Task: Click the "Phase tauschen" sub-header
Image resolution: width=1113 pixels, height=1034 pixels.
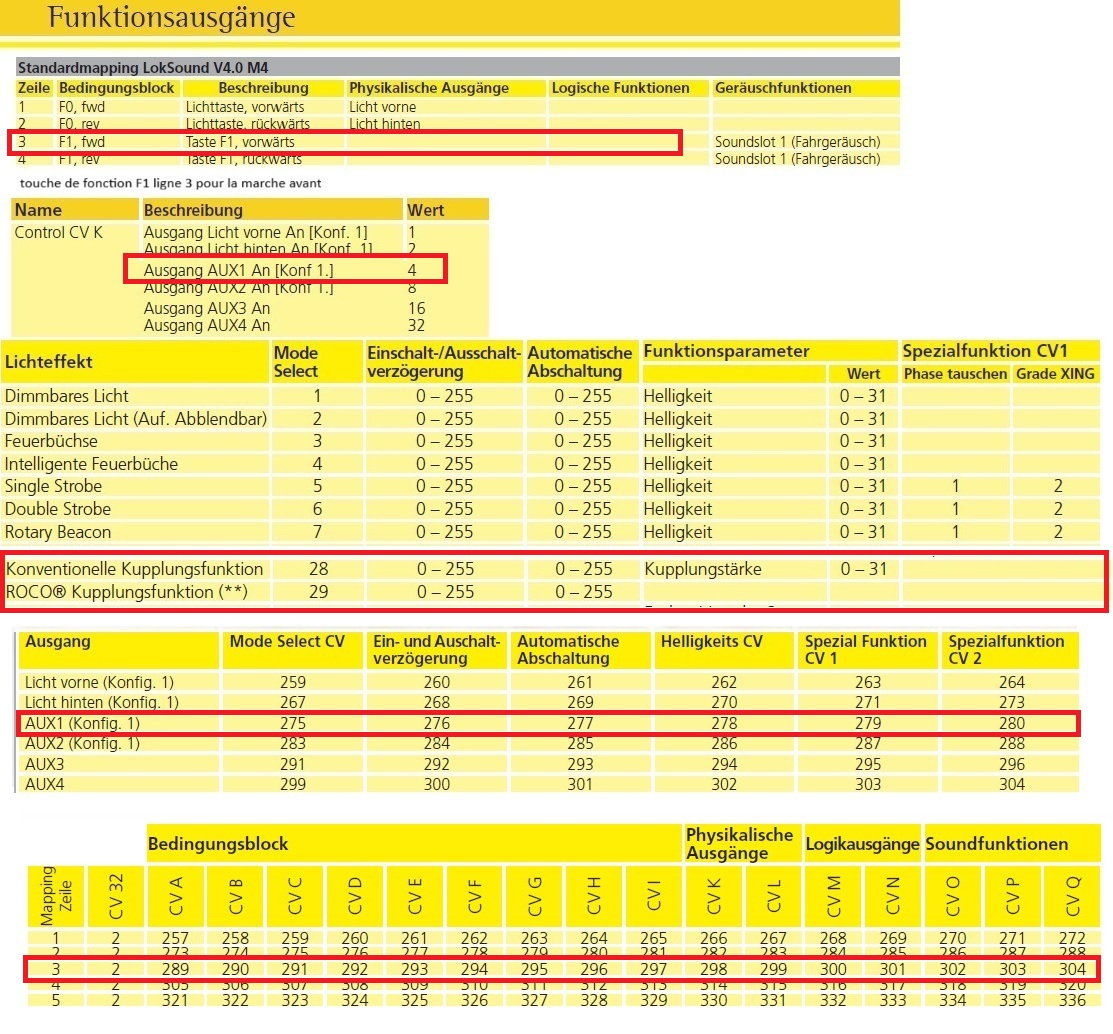Action: pos(955,374)
